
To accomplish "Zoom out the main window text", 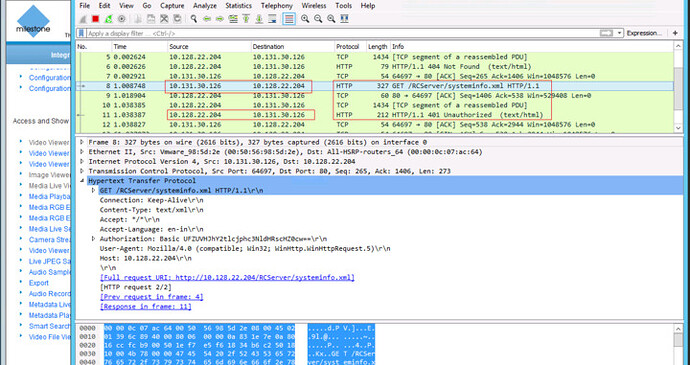I will pyautogui.click(x=318, y=19).
